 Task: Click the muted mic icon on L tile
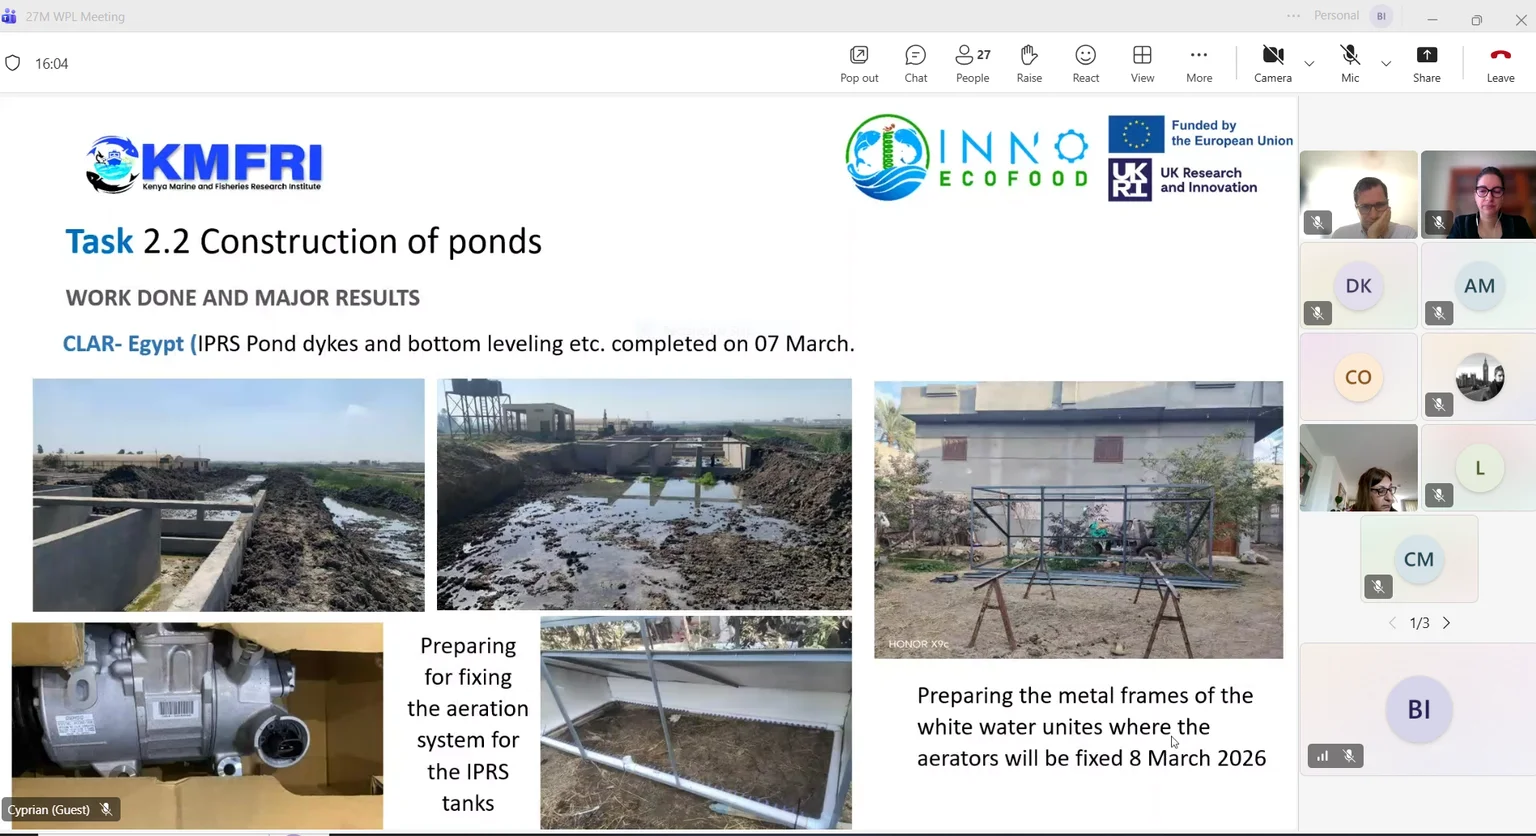(1438, 495)
